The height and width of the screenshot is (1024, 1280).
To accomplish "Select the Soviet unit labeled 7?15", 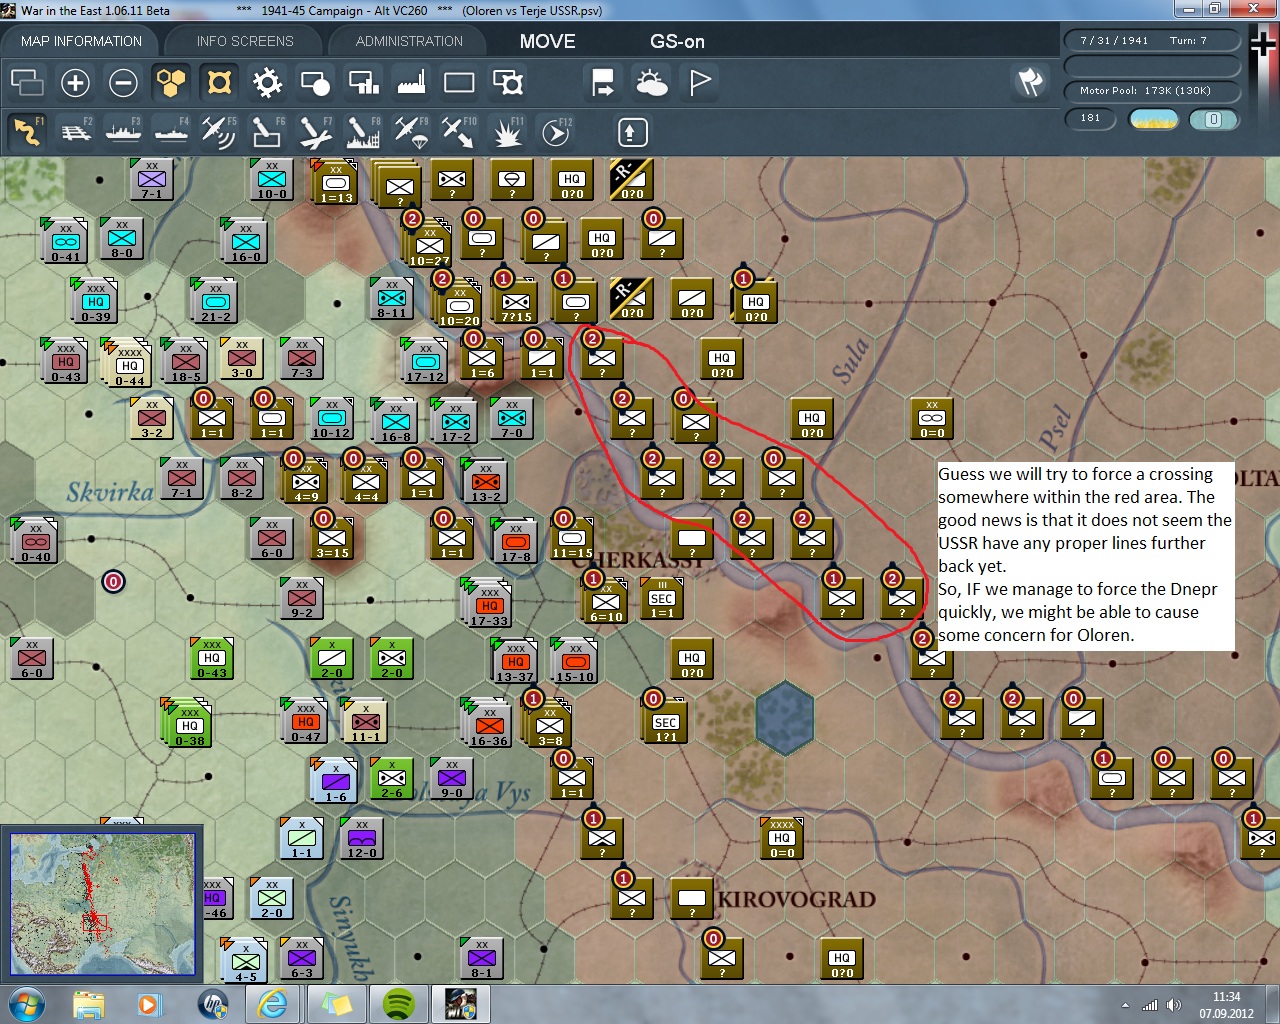I will click(x=516, y=300).
